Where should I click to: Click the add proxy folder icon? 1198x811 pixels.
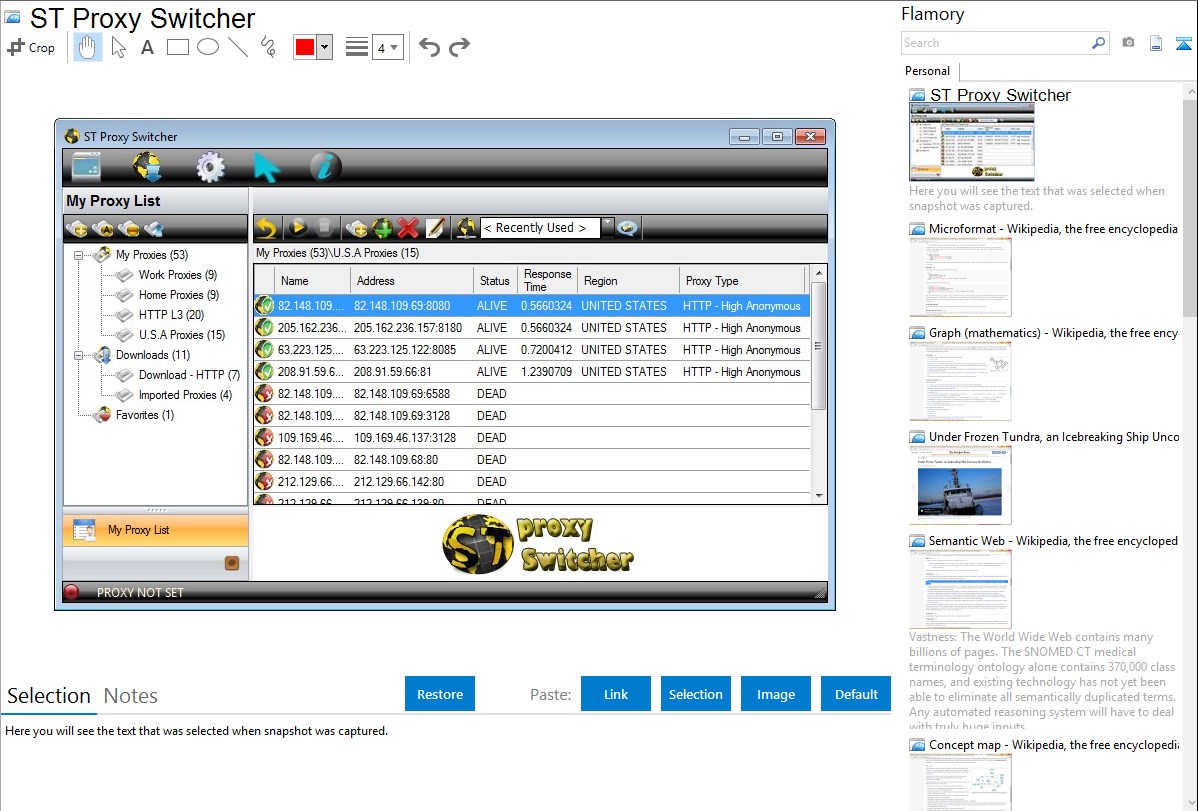(x=76, y=229)
